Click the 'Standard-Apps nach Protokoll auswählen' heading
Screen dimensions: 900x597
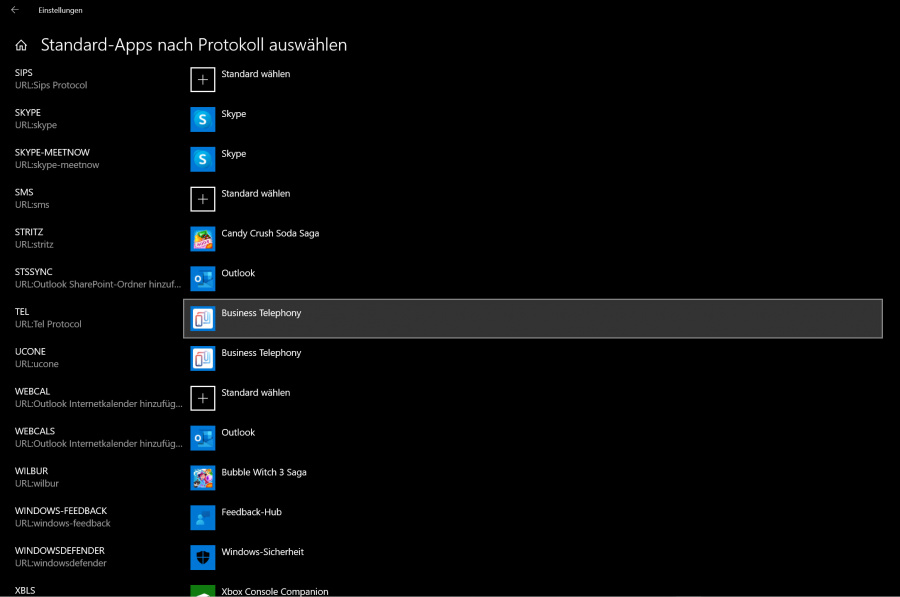[x=193, y=45]
